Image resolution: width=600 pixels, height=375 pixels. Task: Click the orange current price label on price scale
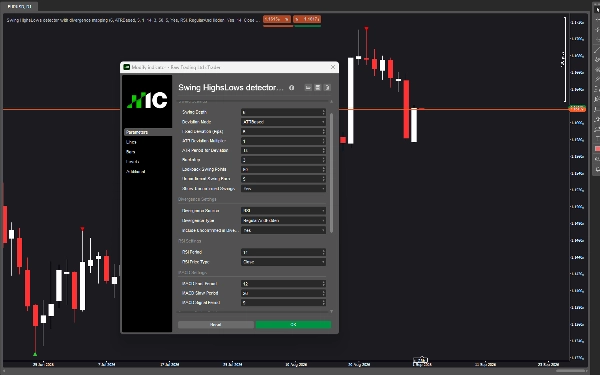(x=577, y=109)
